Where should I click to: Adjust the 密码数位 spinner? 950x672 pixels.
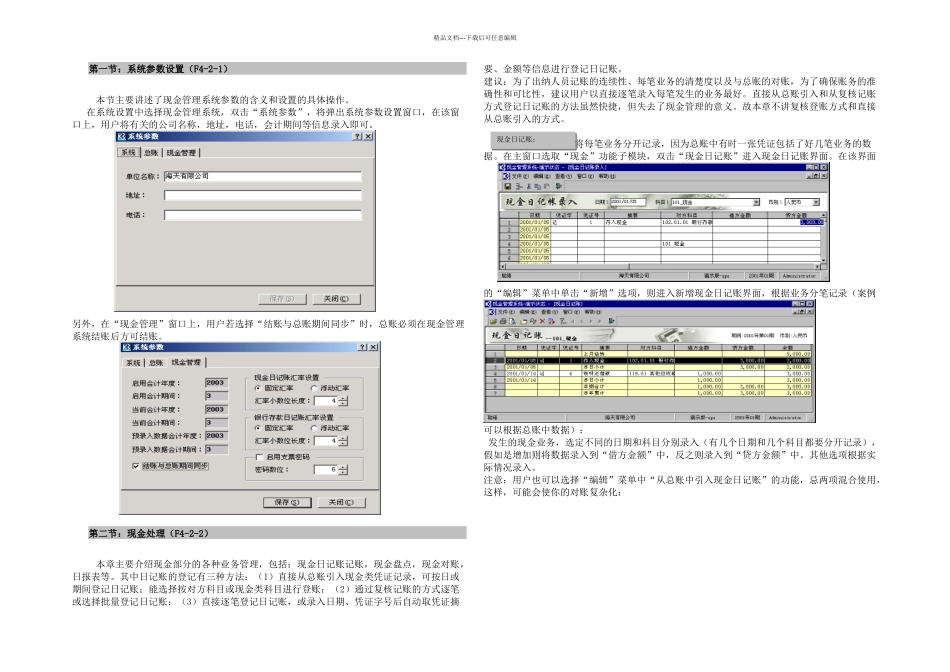pyautogui.click(x=344, y=470)
